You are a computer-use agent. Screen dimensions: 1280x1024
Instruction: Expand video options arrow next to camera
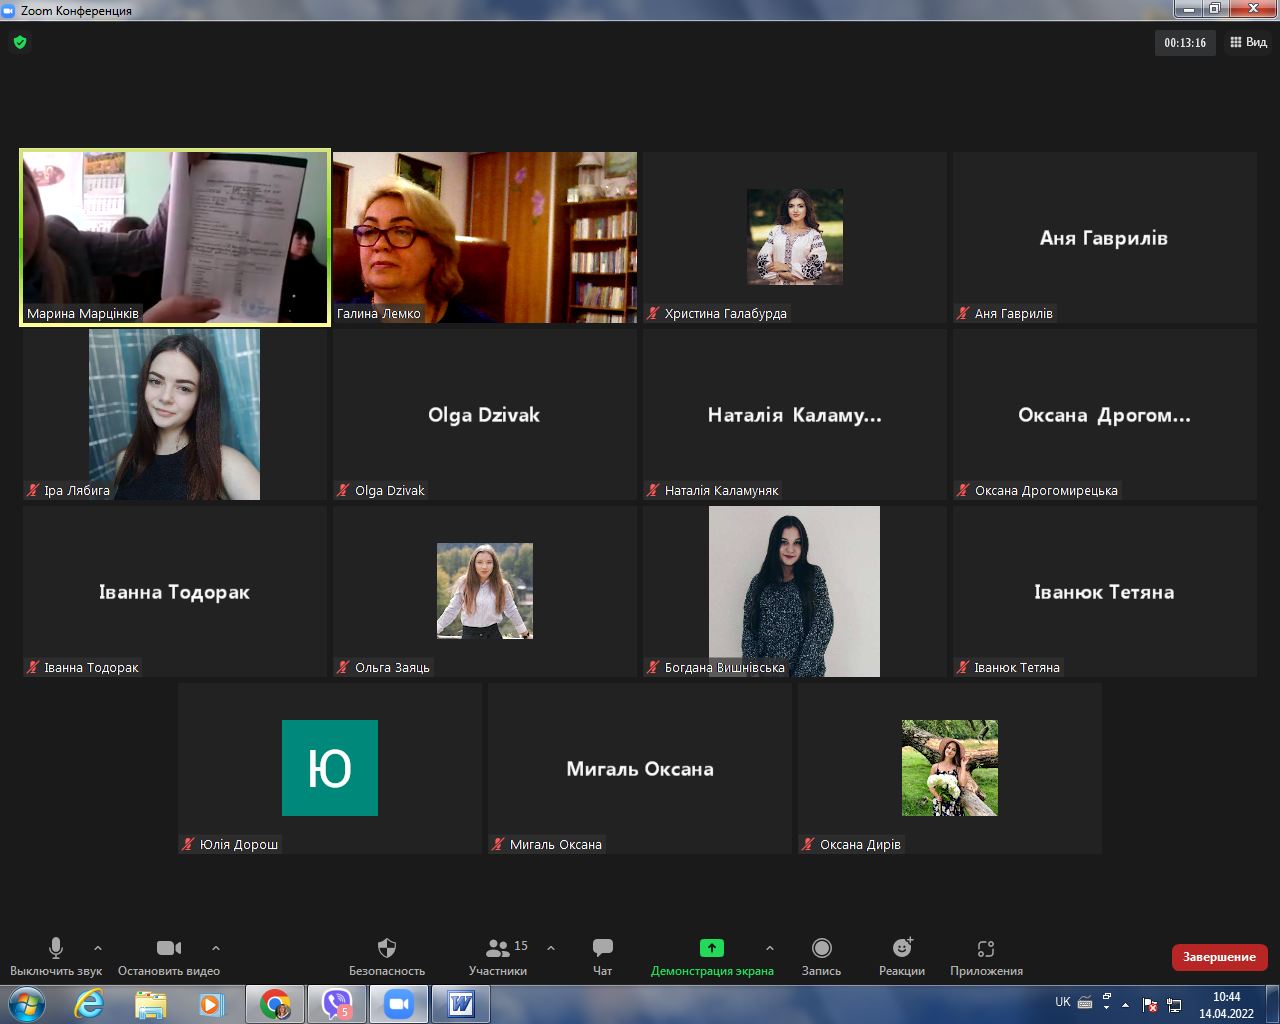click(x=216, y=948)
